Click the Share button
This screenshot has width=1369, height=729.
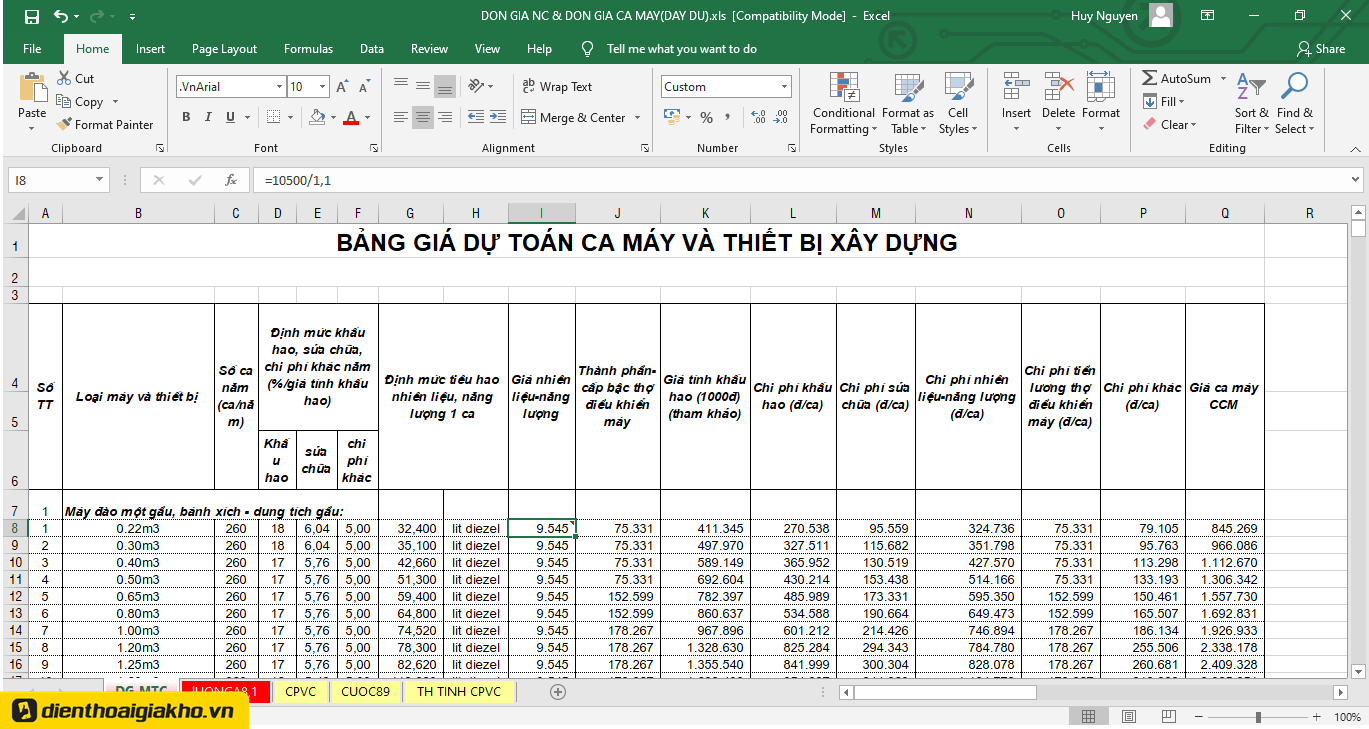coord(1320,49)
